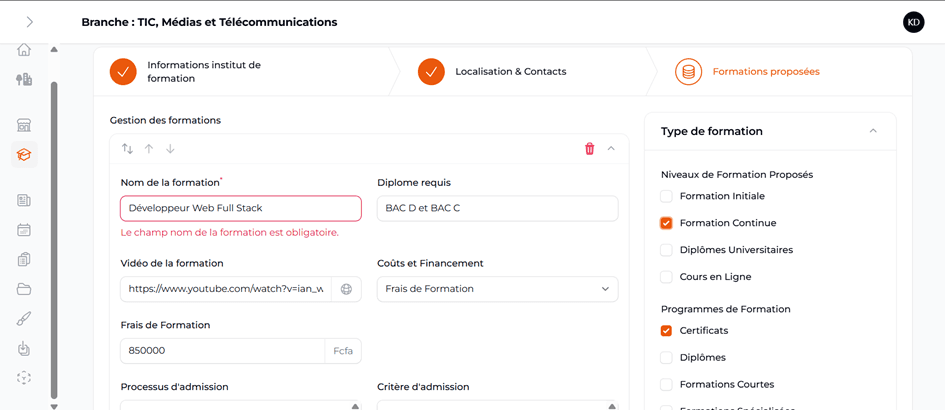The height and width of the screenshot is (410, 945).
Task: Open the download sidebar icon
Action: point(24,348)
